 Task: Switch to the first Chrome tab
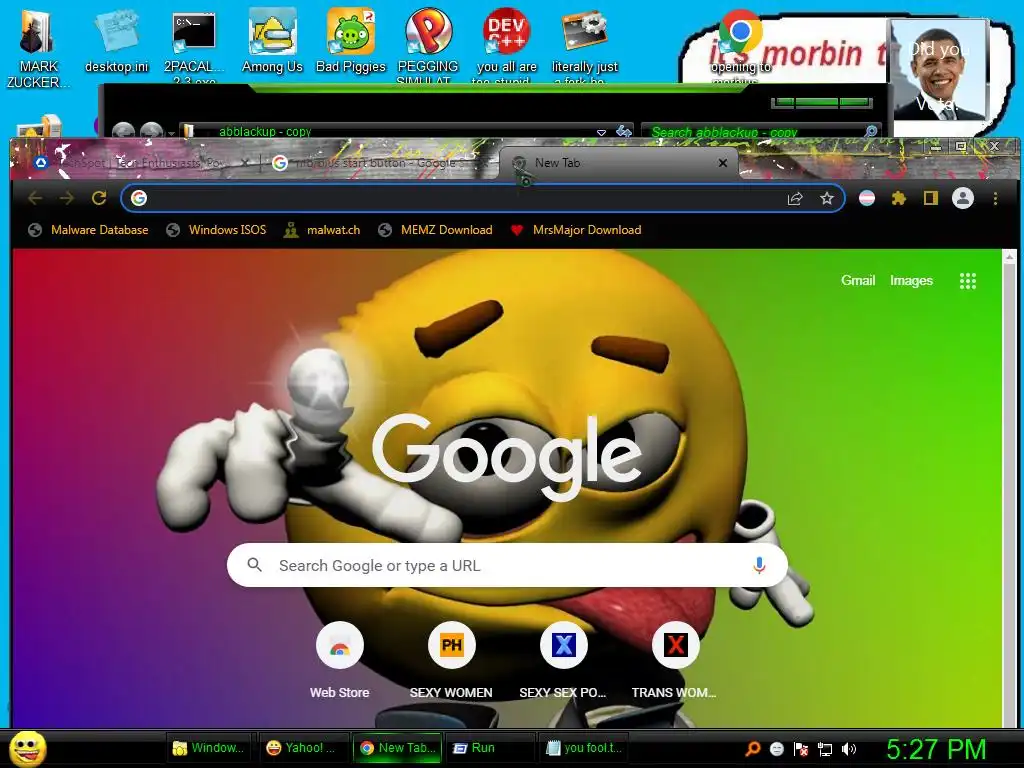[x=140, y=163]
